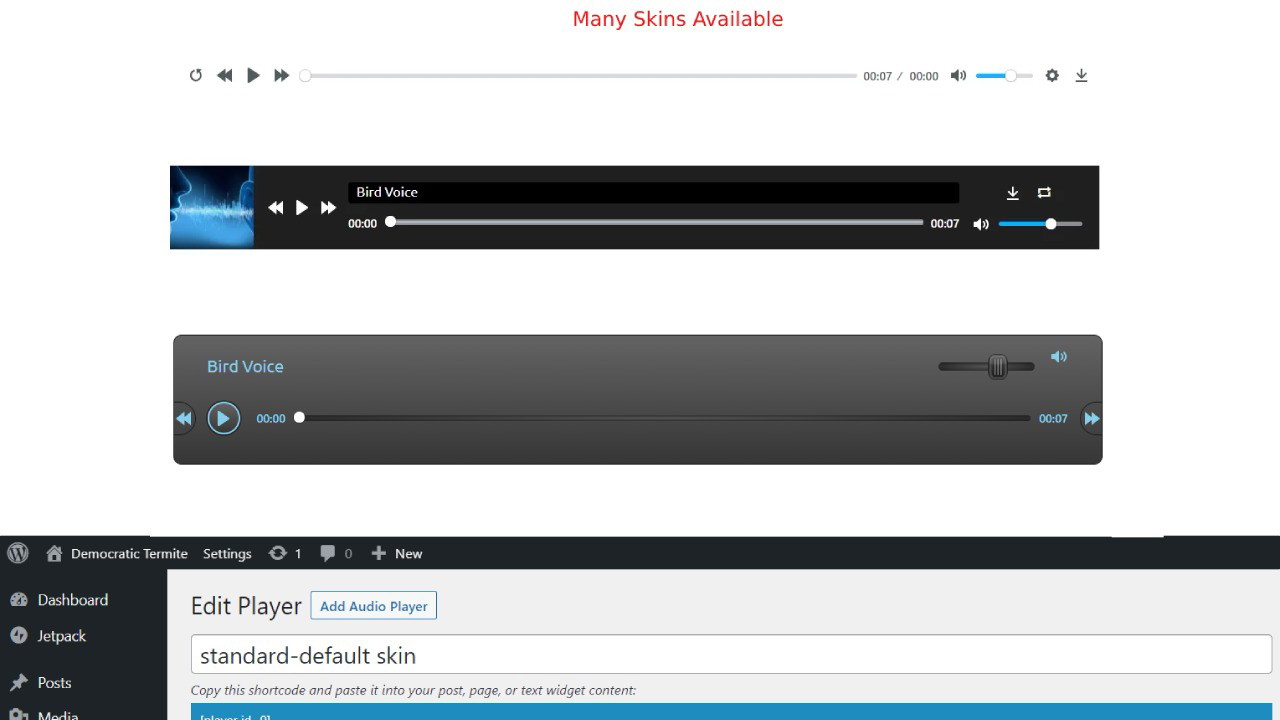Open the settings gear in the top player
Image resolution: width=1280 pixels, height=720 pixels.
1052,75
